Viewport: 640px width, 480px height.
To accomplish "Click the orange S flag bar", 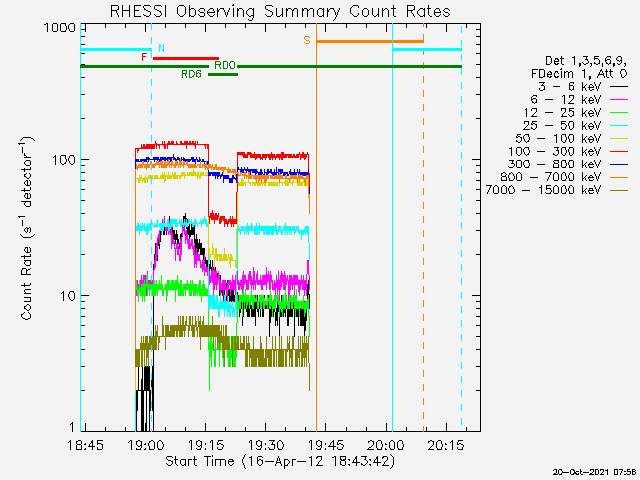I will pyautogui.click(x=370, y=41).
